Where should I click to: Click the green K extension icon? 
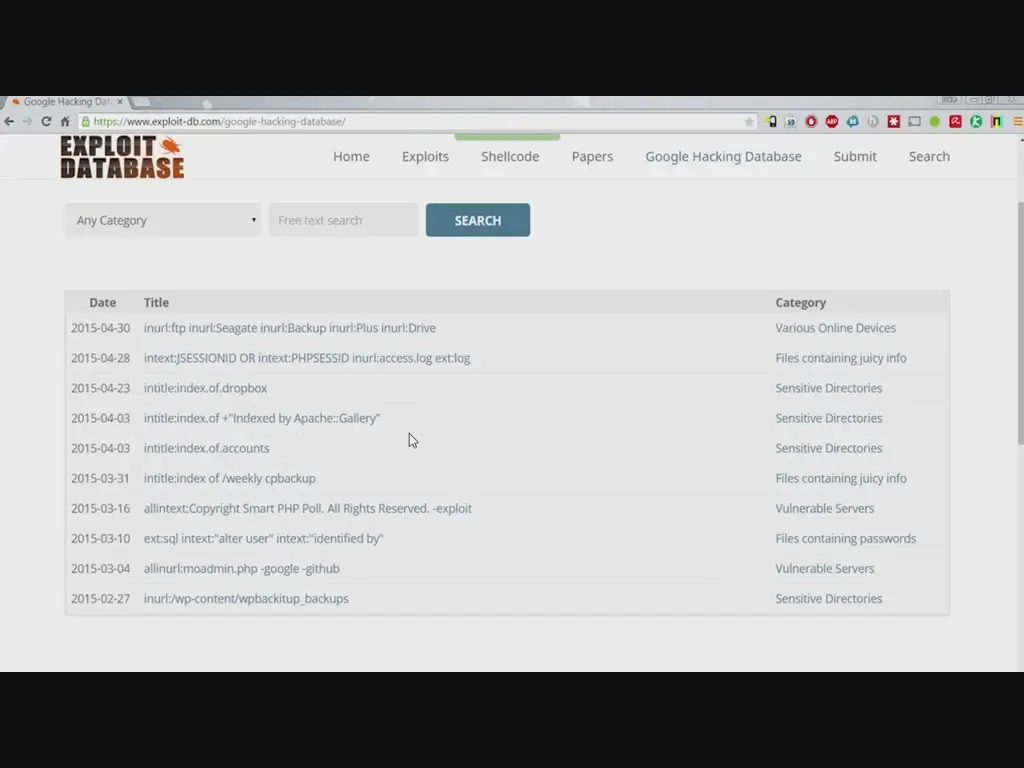click(976, 121)
